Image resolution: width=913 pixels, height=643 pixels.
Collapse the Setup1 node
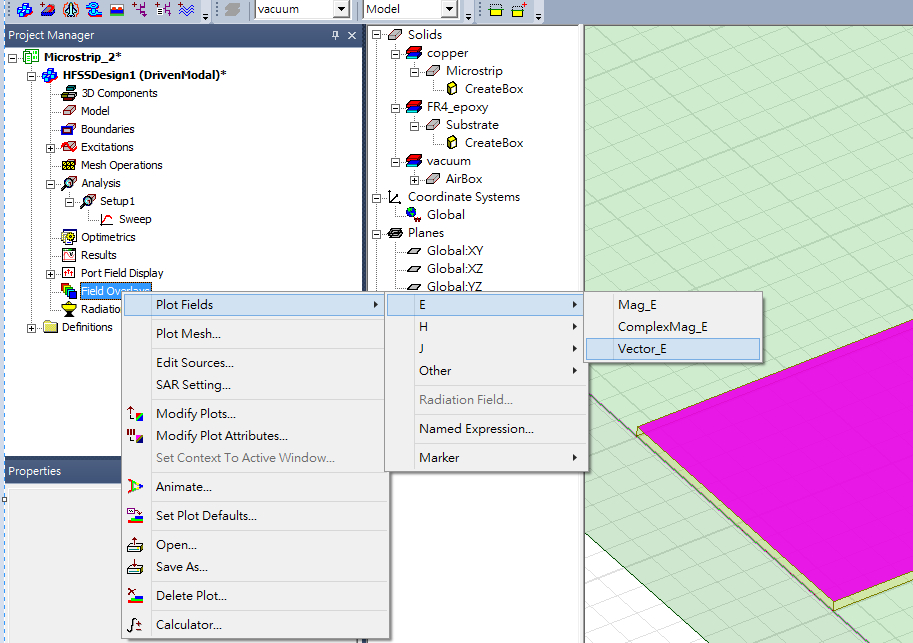(x=69, y=202)
